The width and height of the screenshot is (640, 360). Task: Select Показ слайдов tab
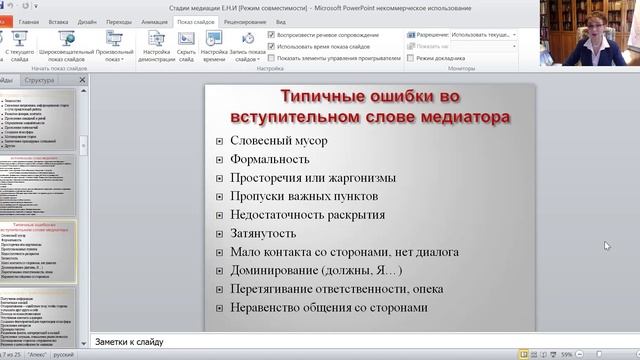point(196,22)
